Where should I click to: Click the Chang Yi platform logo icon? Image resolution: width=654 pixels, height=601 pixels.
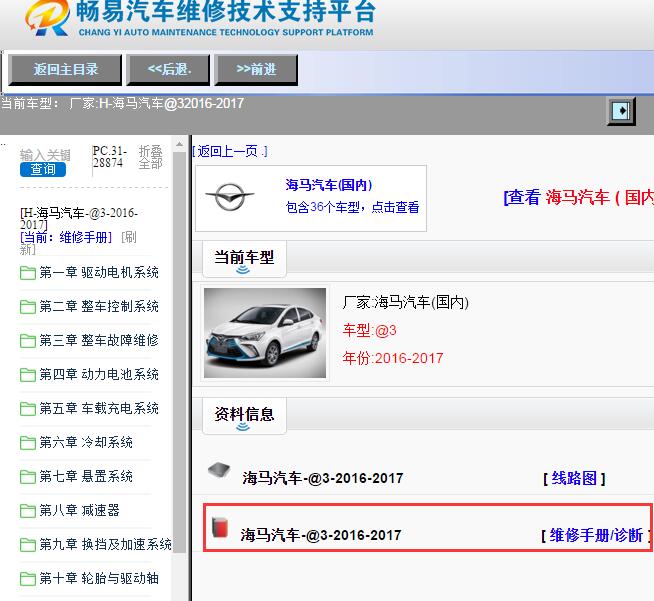coord(48,19)
